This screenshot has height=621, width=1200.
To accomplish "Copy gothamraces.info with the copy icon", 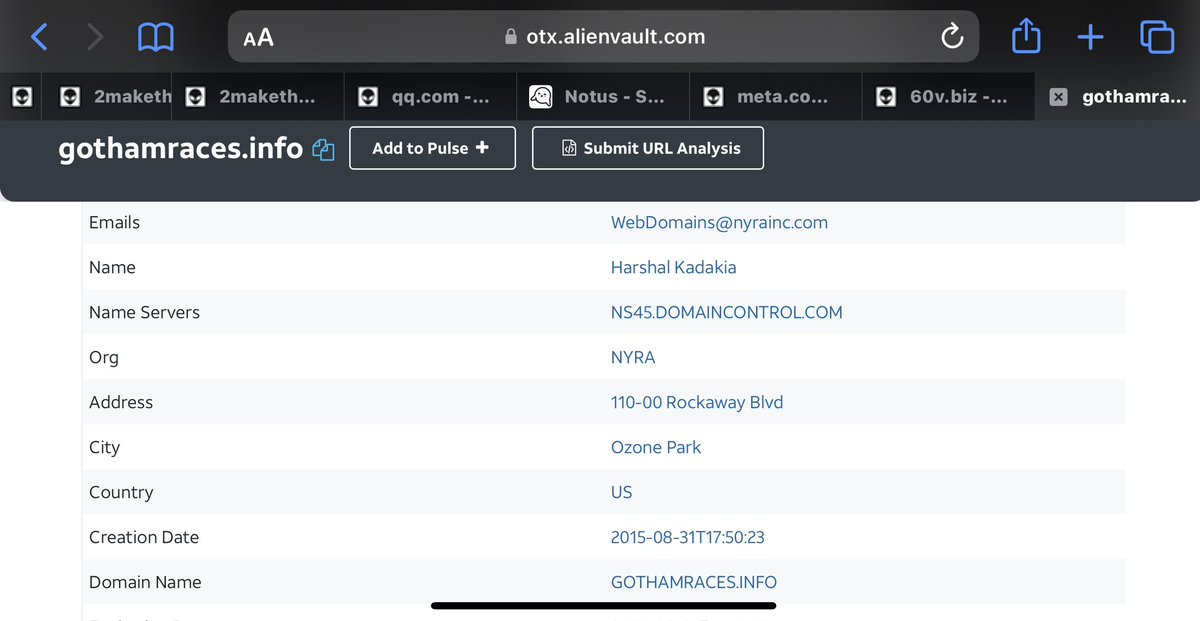I will point(323,150).
